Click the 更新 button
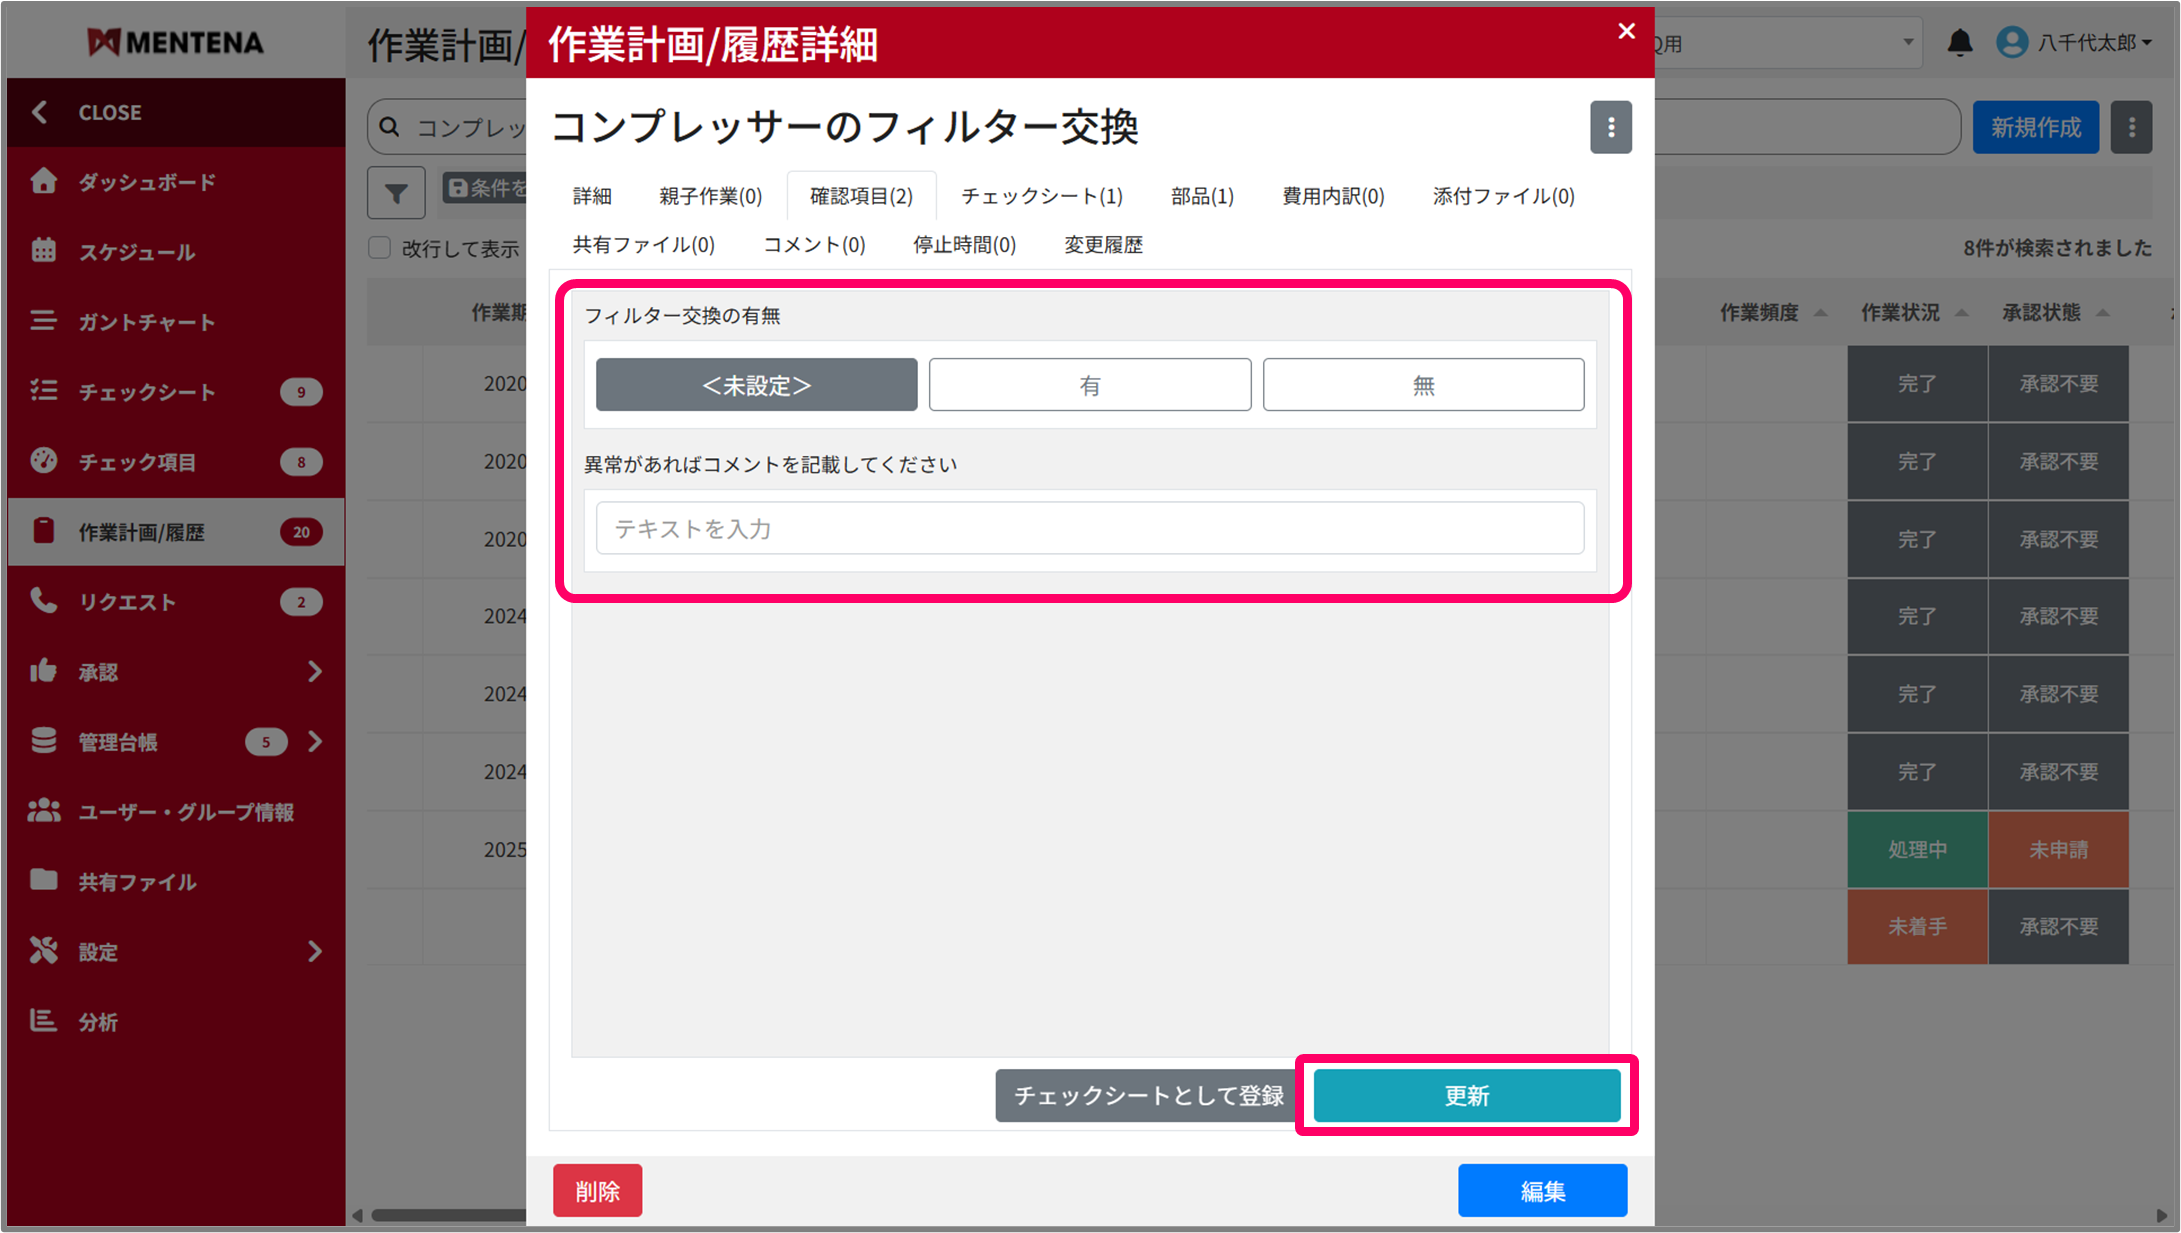 pyautogui.click(x=1466, y=1096)
